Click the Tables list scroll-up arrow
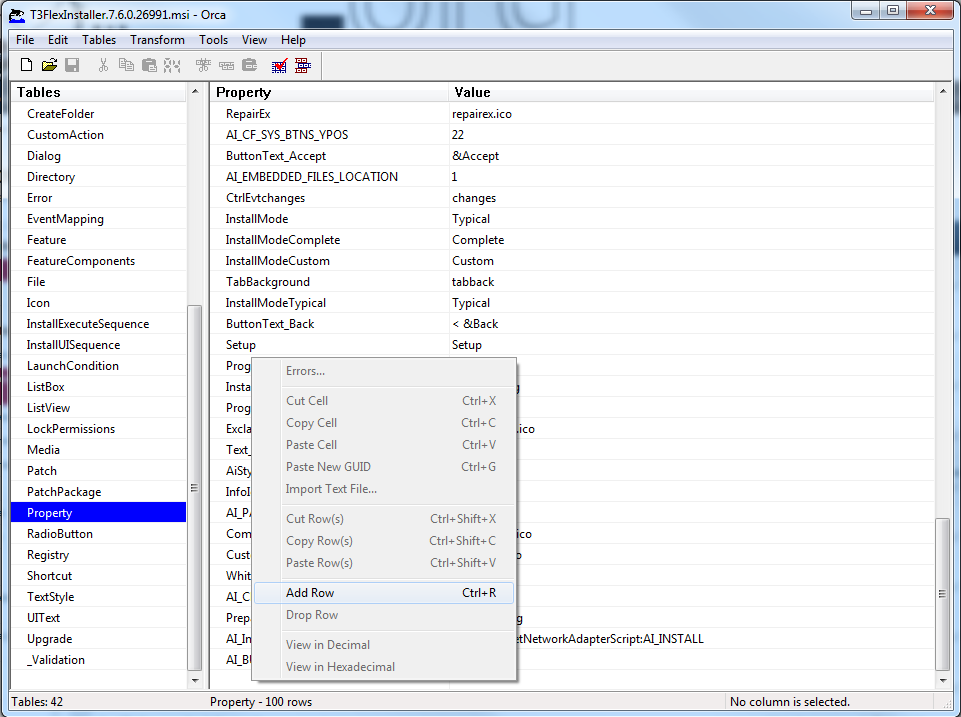Image resolution: width=961 pixels, height=717 pixels. point(195,92)
